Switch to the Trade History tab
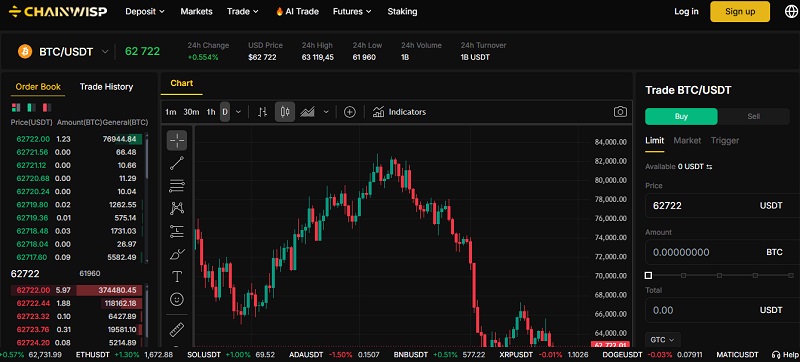The width and height of the screenshot is (800, 362). click(x=106, y=87)
